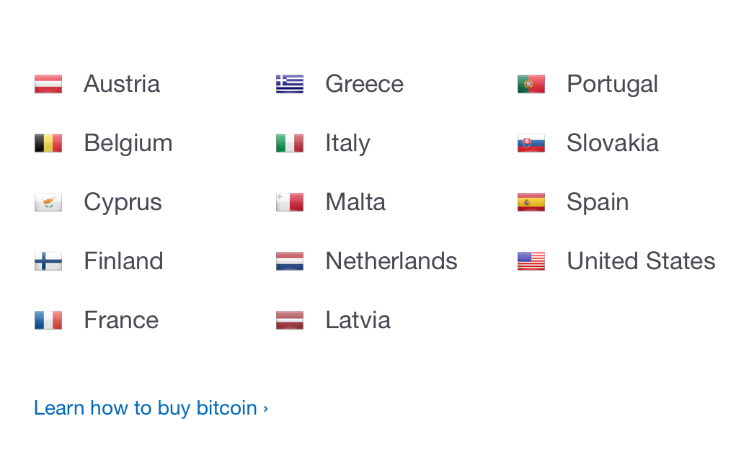The image size is (754, 472).
Task: Click the Portugal flag icon
Action: (531, 84)
